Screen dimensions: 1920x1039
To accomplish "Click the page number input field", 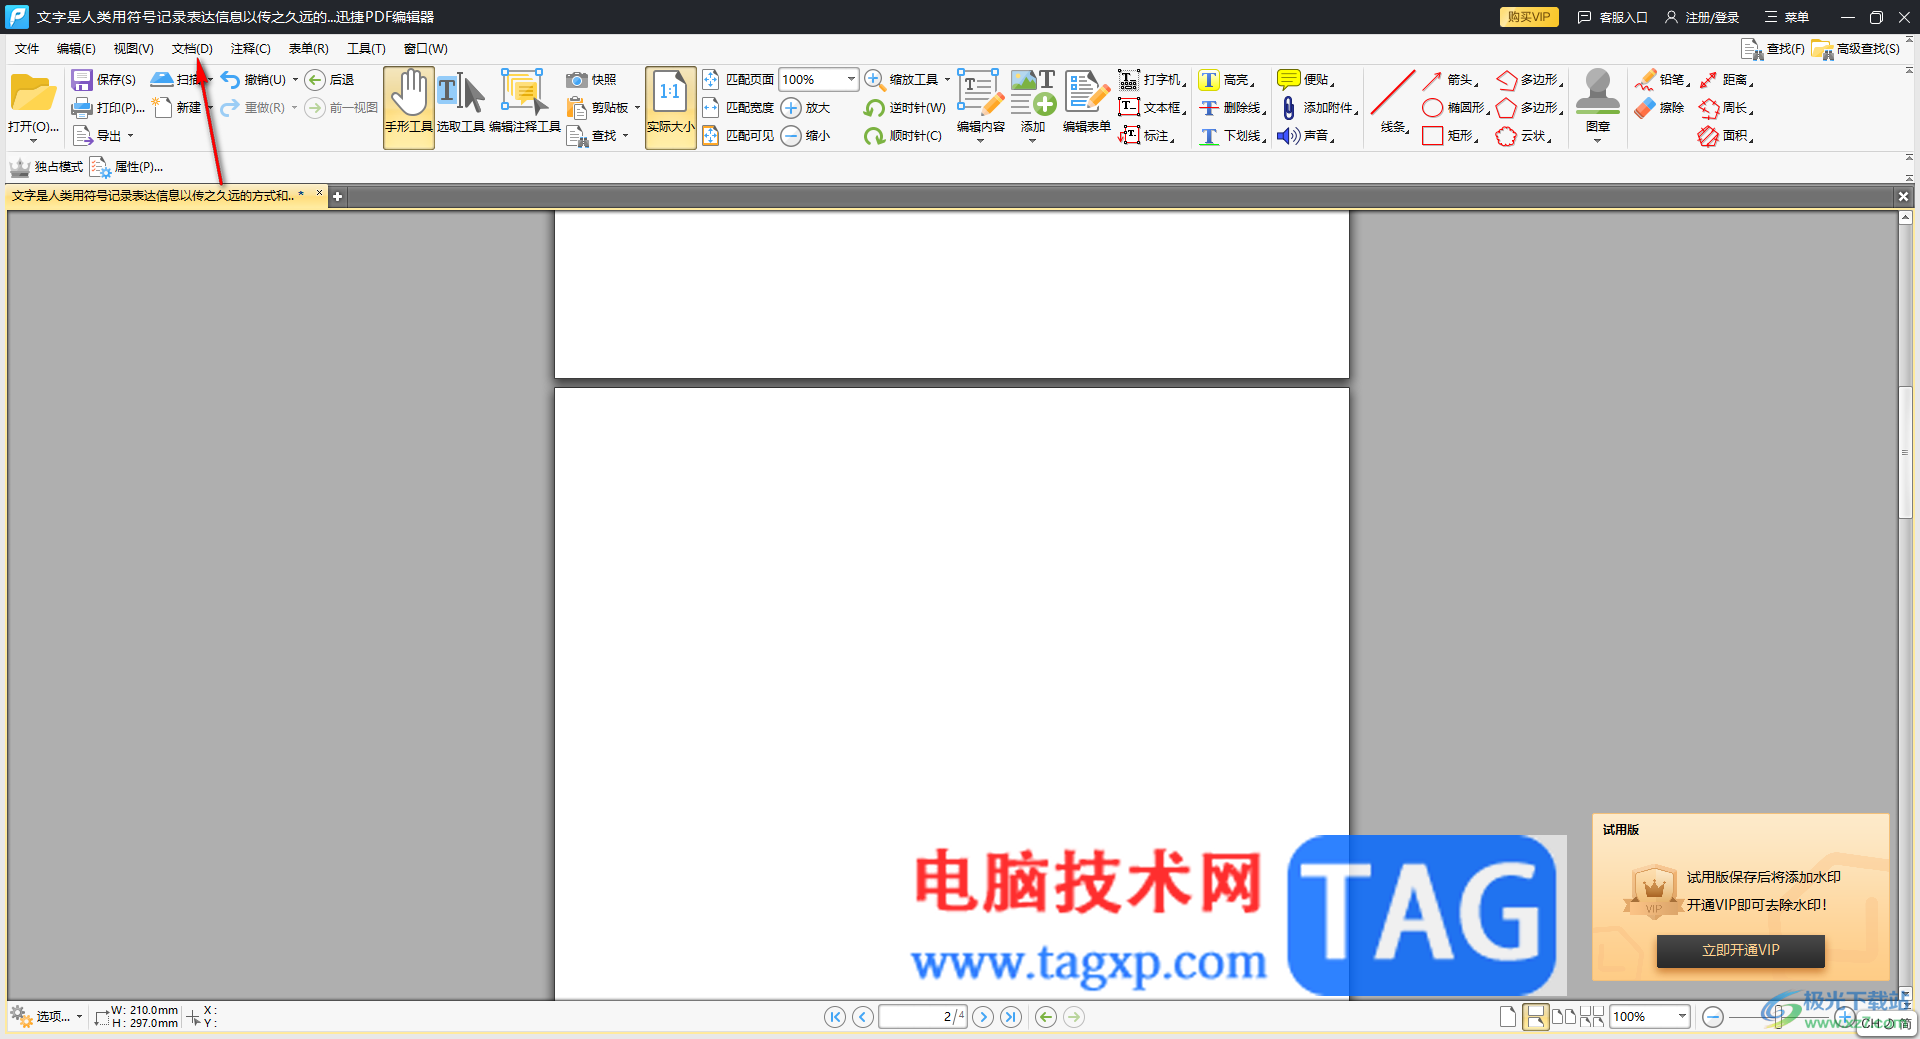I will (x=922, y=1017).
